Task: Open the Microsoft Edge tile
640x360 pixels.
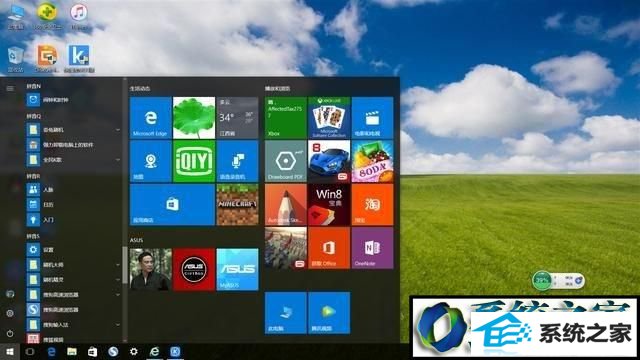Action: [x=151, y=118]
